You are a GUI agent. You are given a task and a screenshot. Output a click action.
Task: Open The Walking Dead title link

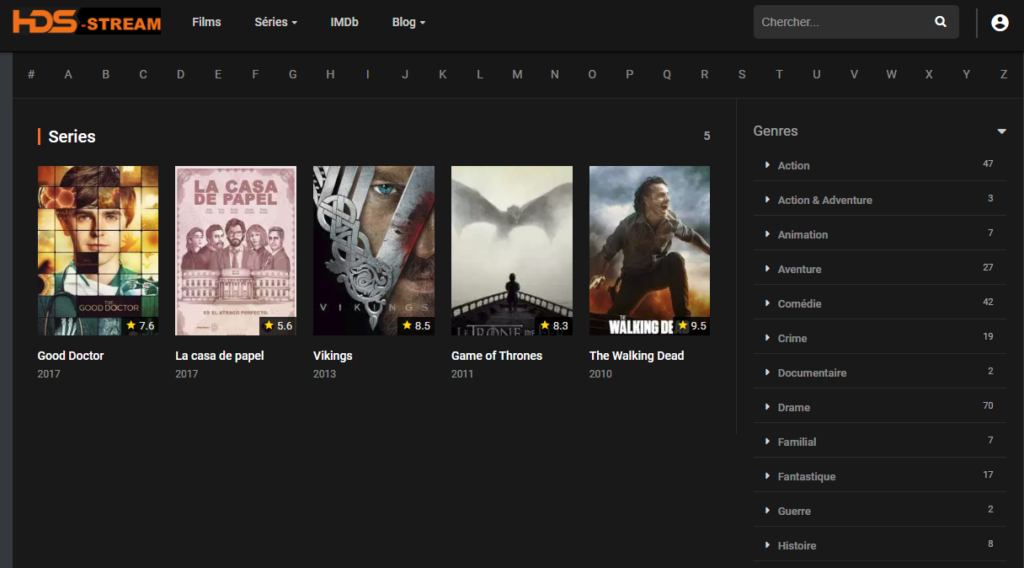(x=636, y=356)
